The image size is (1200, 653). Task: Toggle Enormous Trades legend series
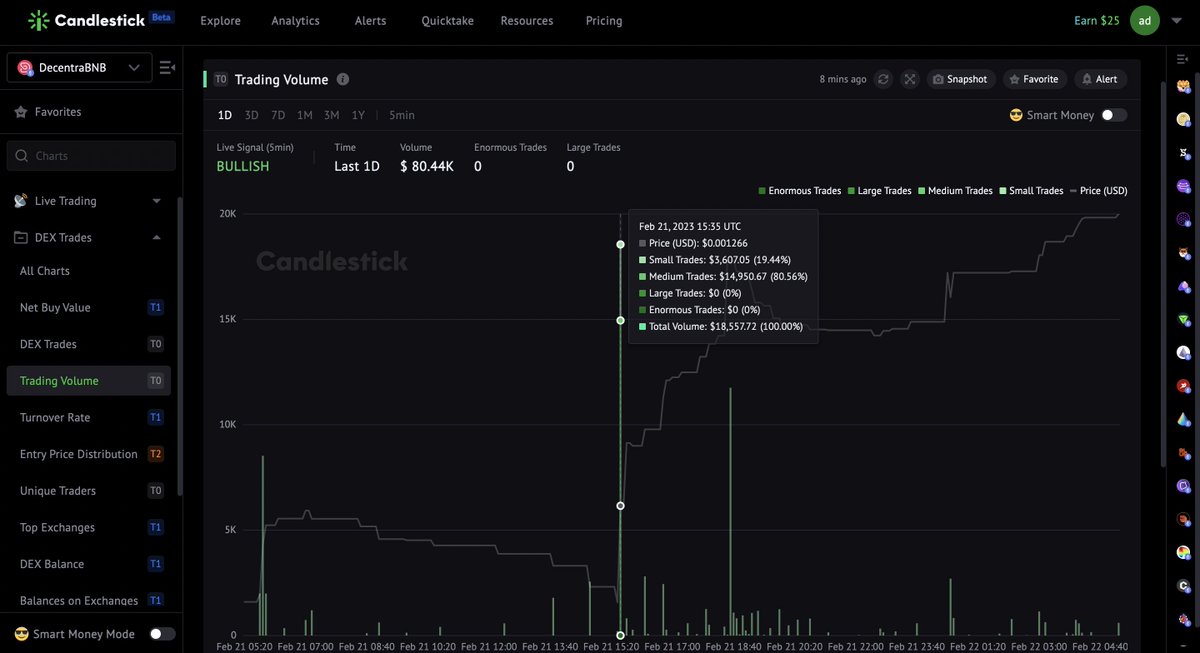(800, 190)
